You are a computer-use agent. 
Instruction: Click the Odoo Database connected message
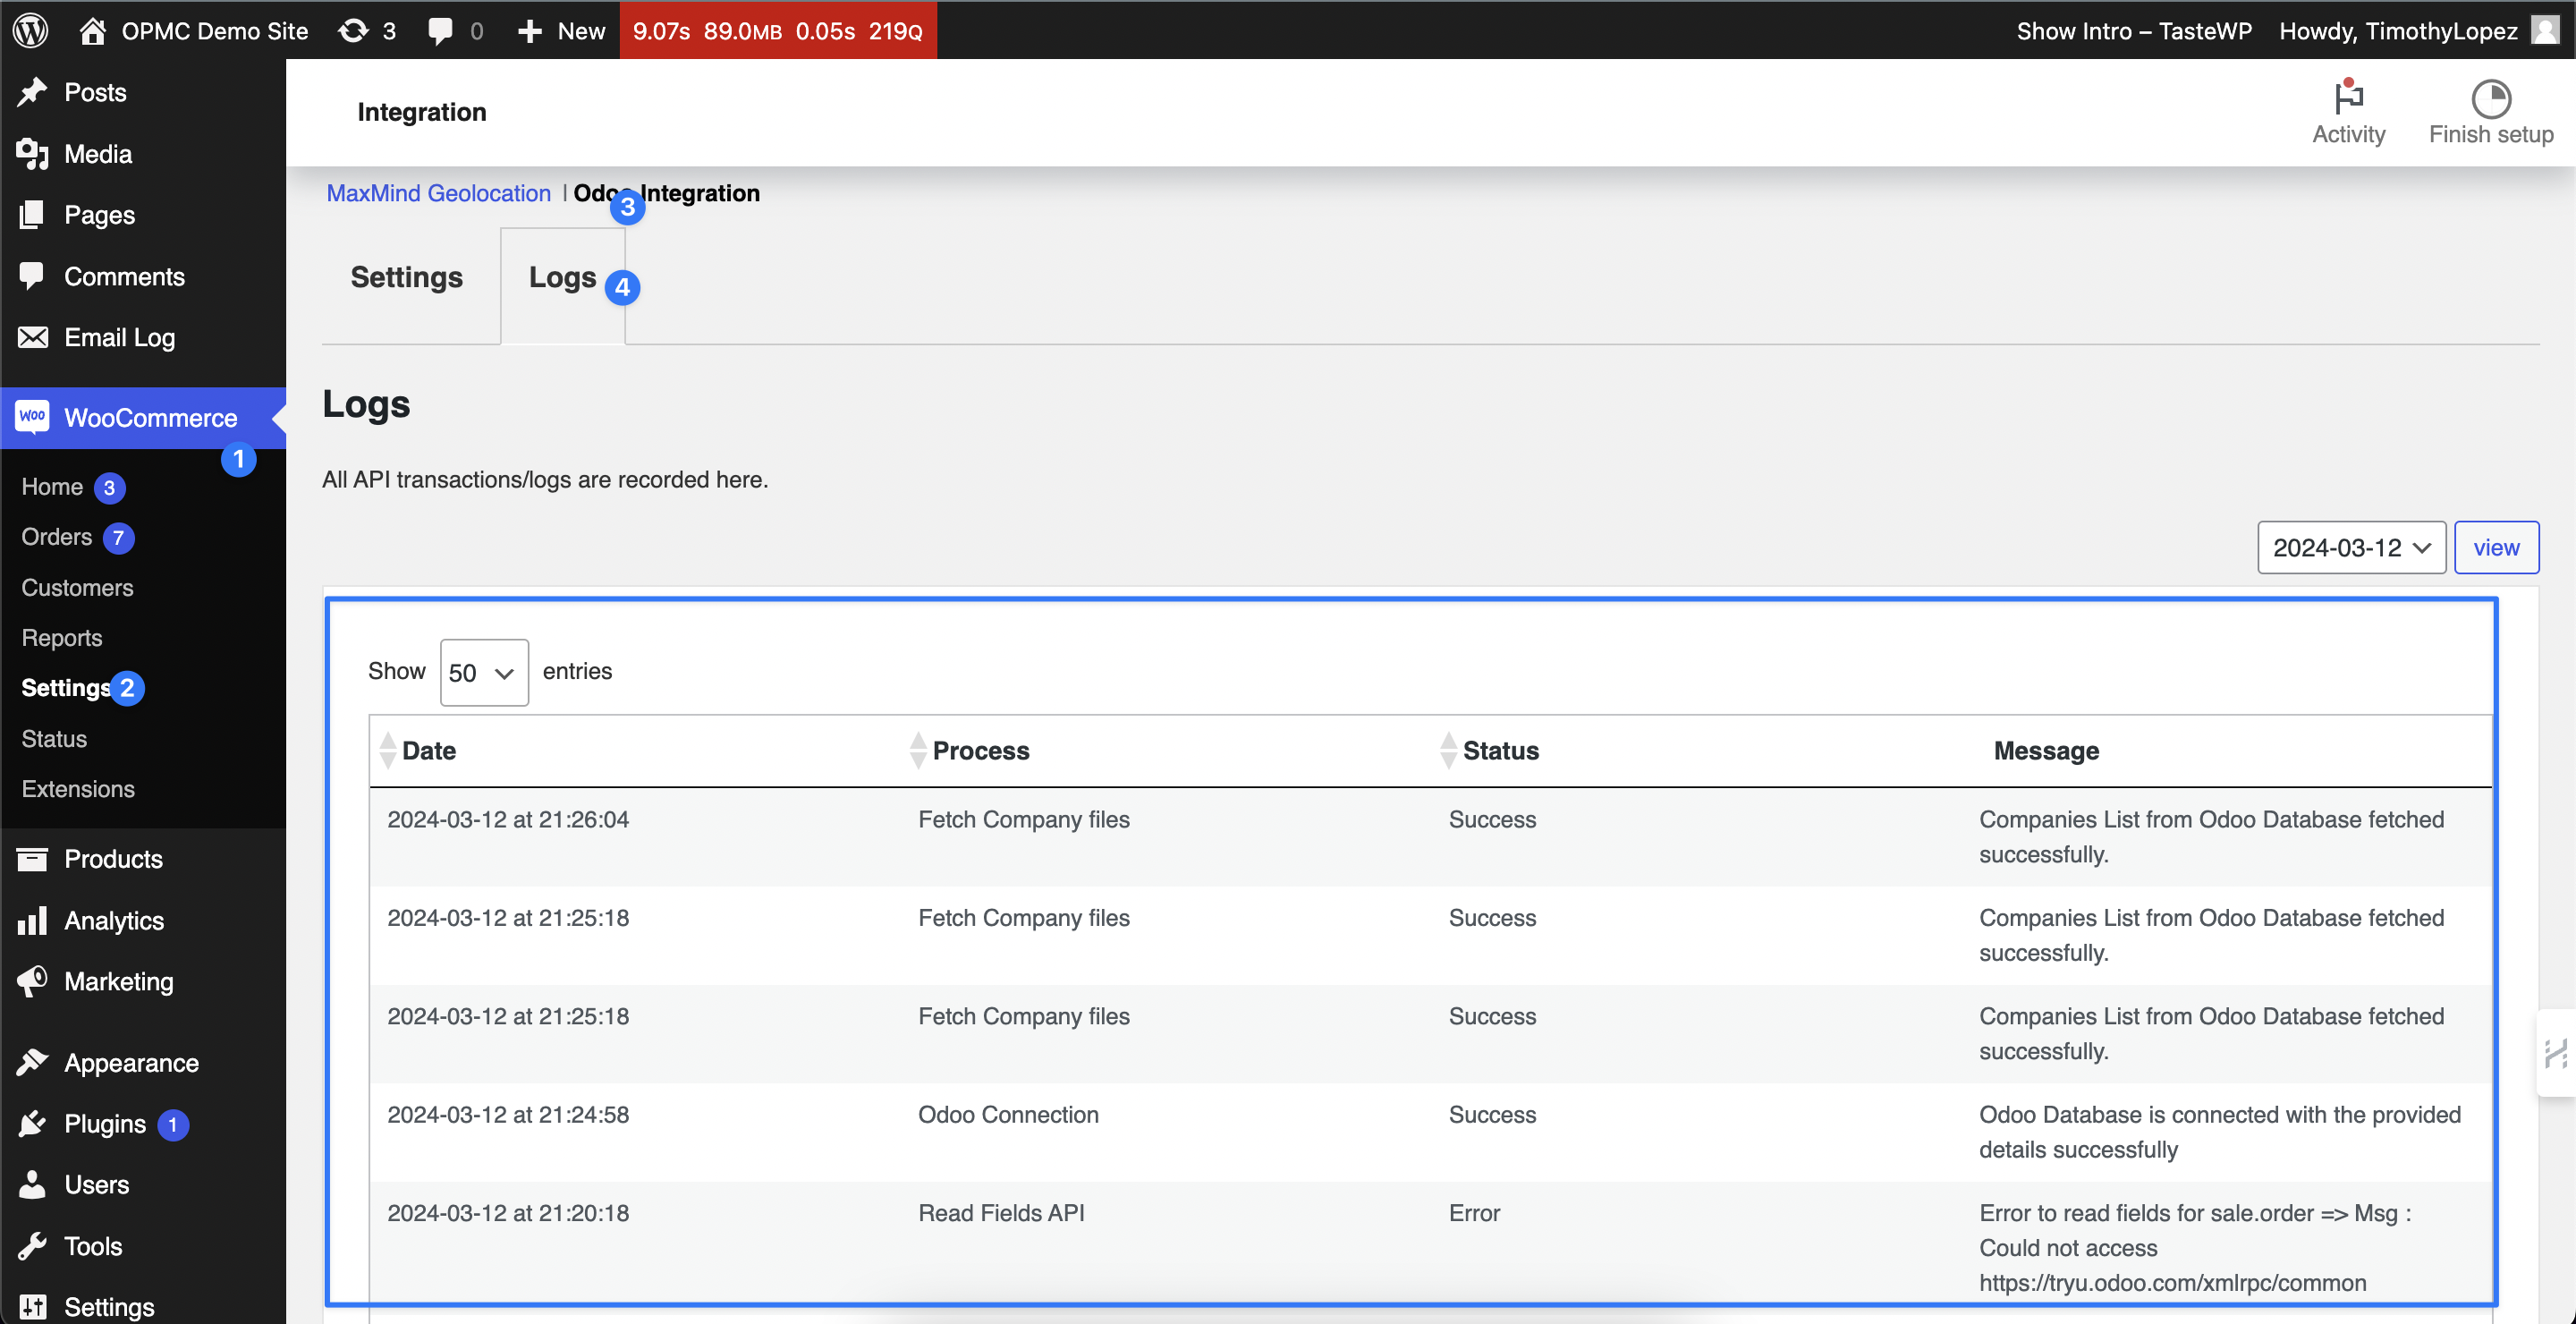click(x=2220, y=1131)
